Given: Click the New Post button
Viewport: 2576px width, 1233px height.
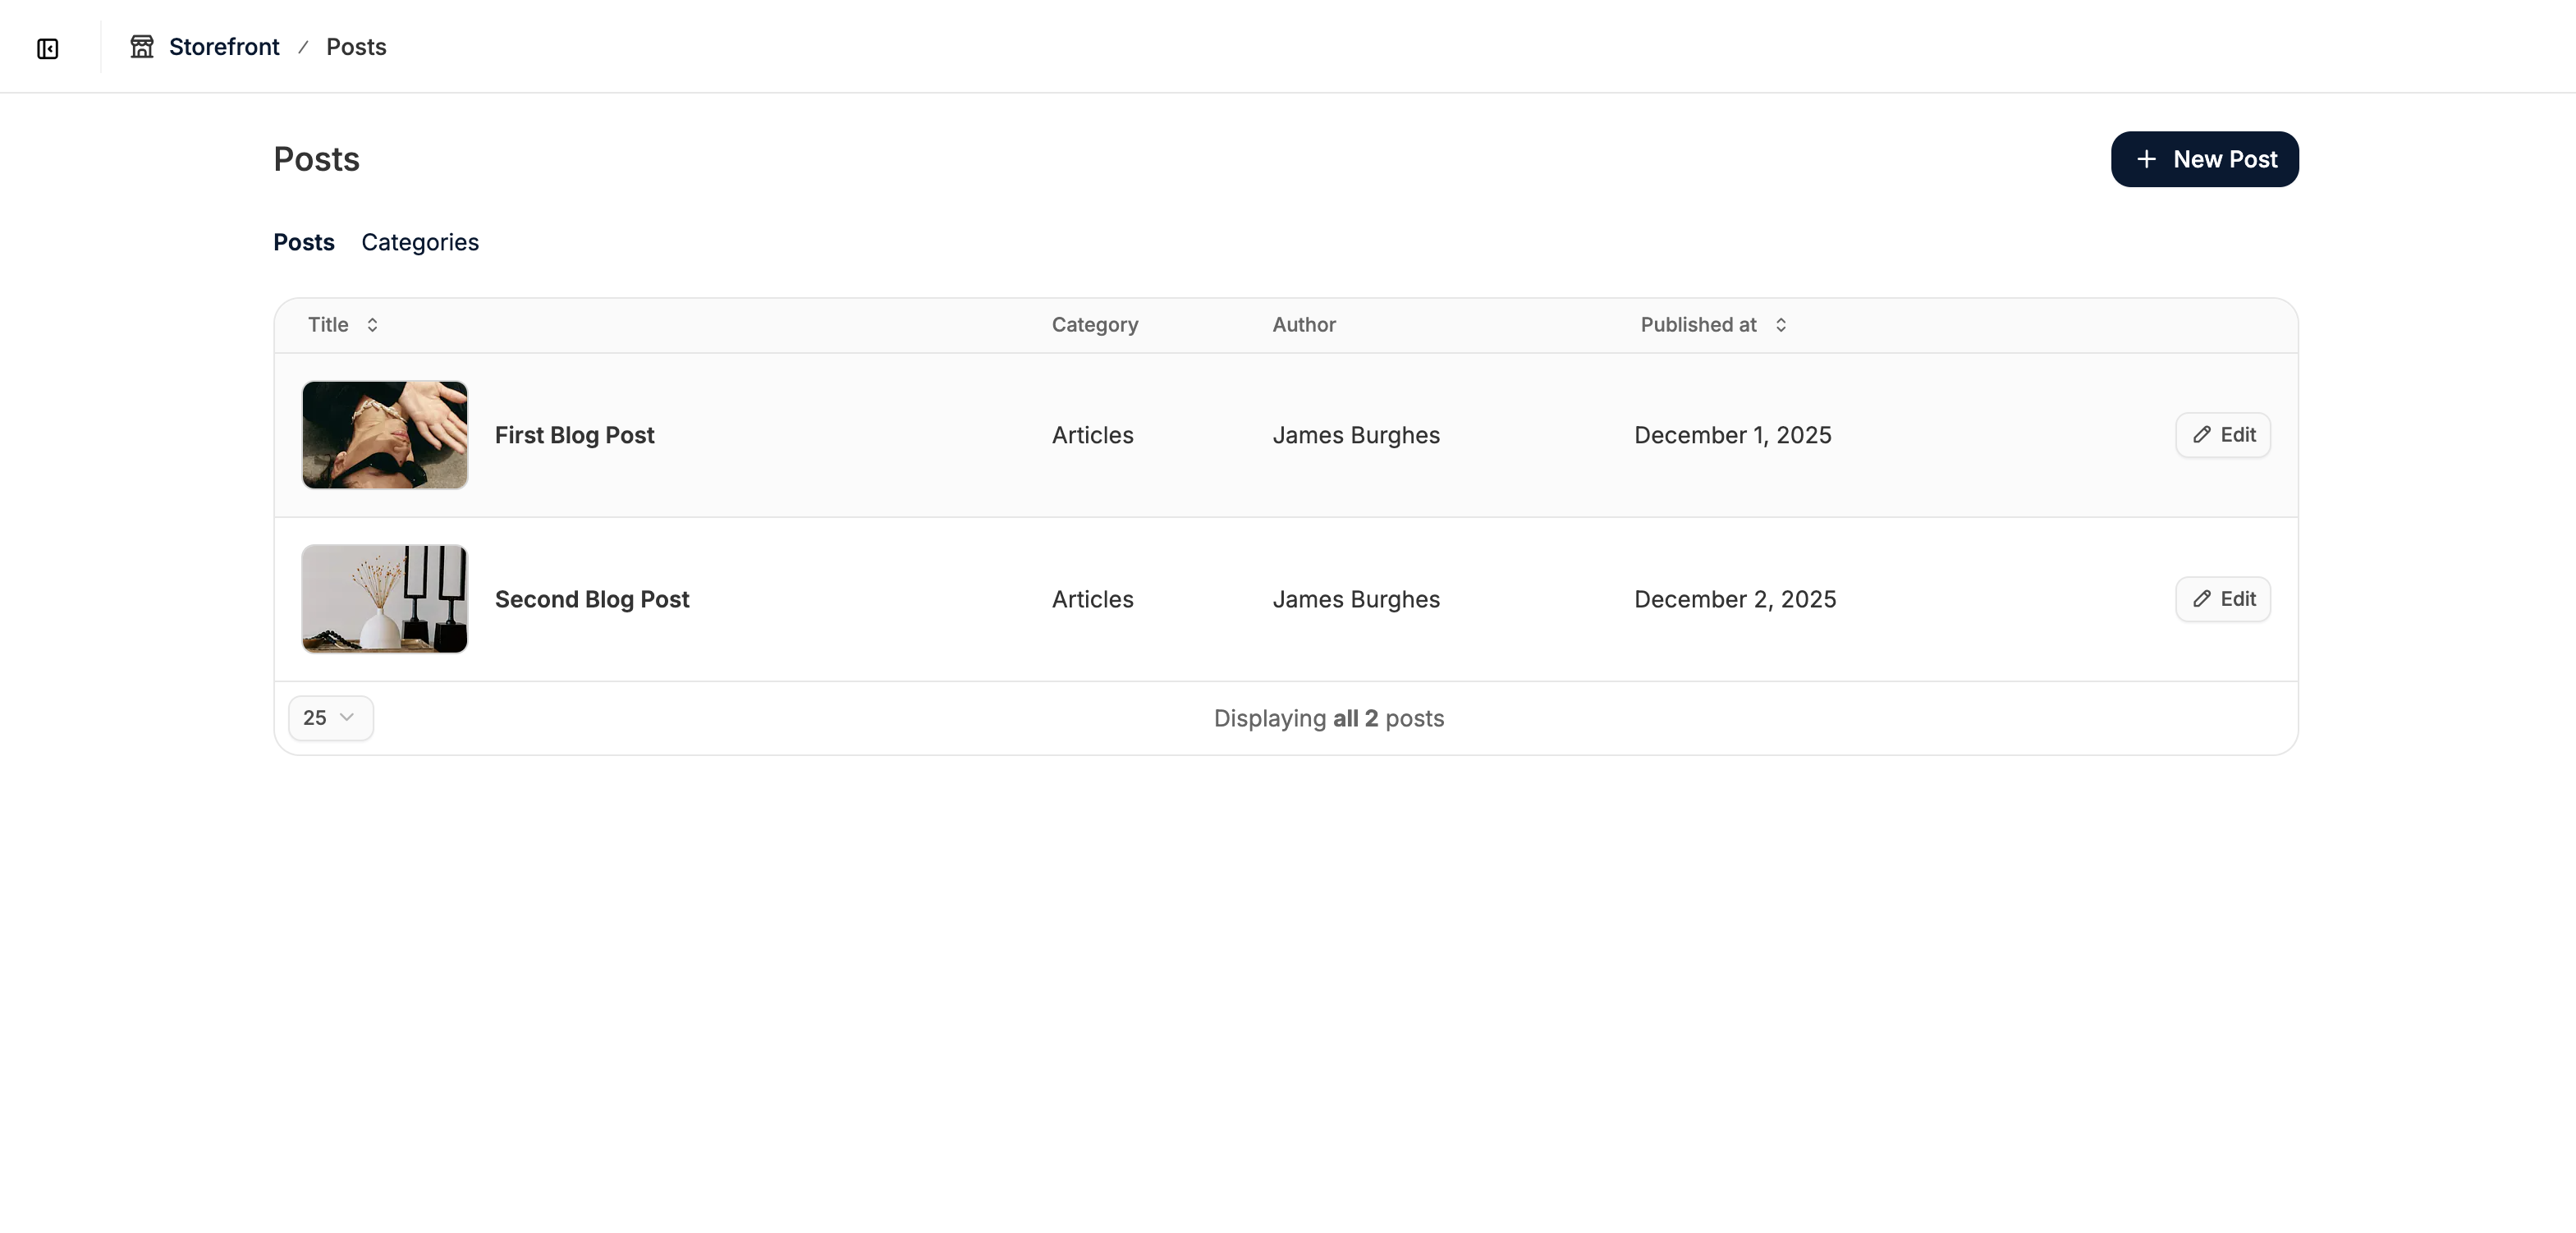Looking at the screenshot, I should (2204, 159).
